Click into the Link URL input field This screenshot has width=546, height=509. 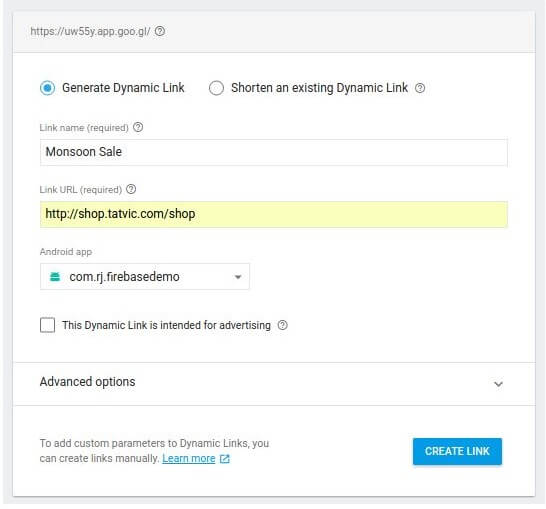[x=274, y=214]
